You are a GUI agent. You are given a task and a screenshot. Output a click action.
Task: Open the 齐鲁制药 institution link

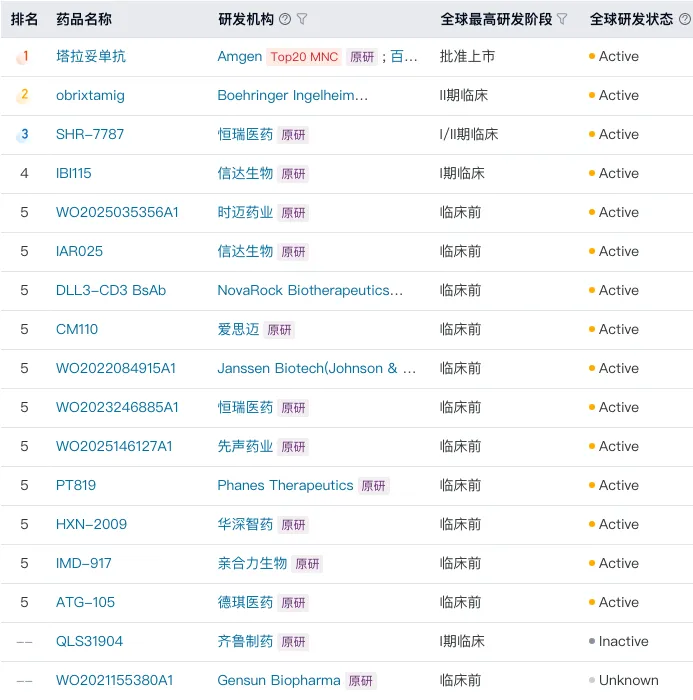245,642
